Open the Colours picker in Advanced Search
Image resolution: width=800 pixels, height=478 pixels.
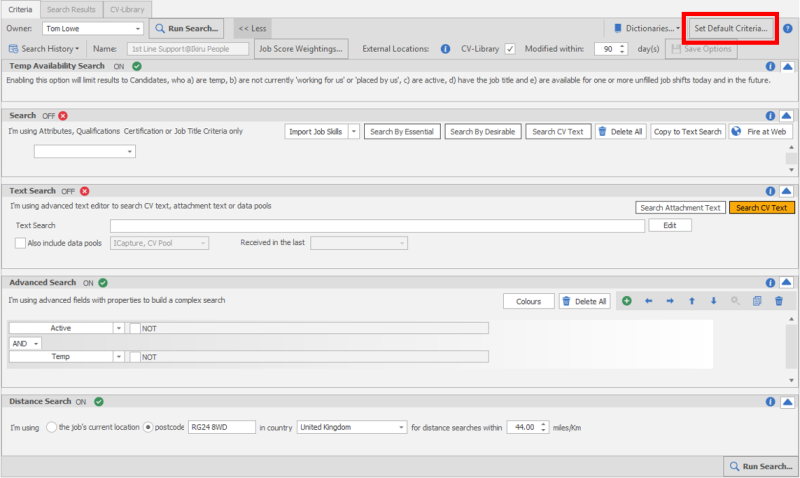(x=528, y=301)
